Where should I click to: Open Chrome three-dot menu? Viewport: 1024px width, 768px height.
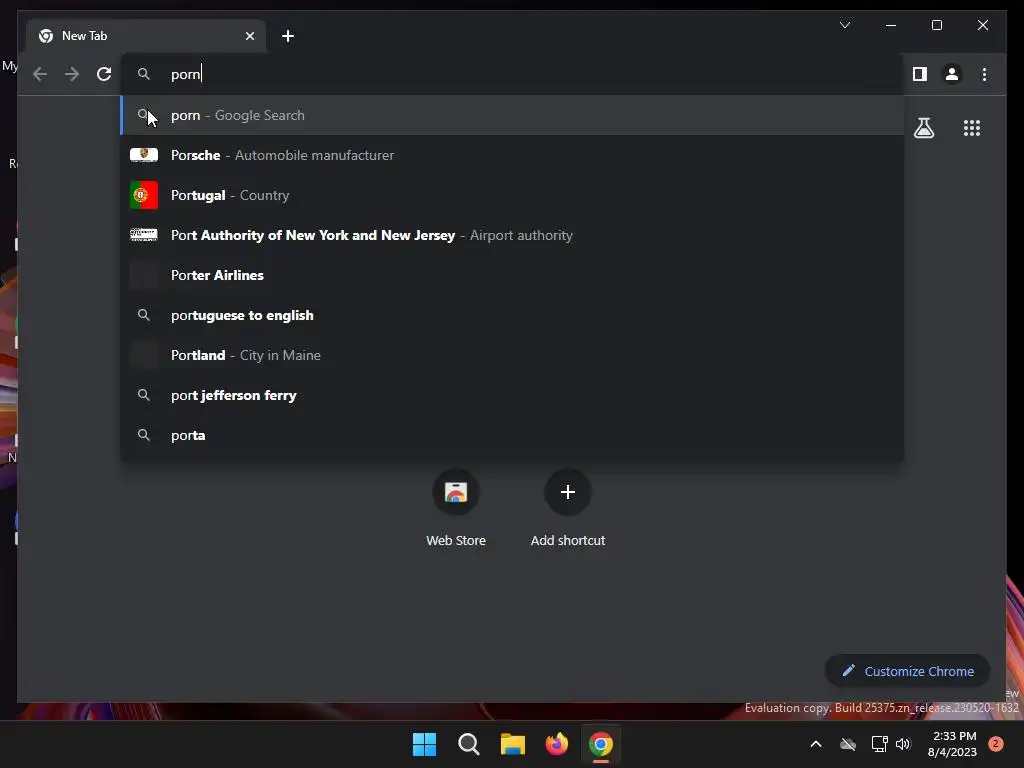pyautogui.click(x=984, y=74)
